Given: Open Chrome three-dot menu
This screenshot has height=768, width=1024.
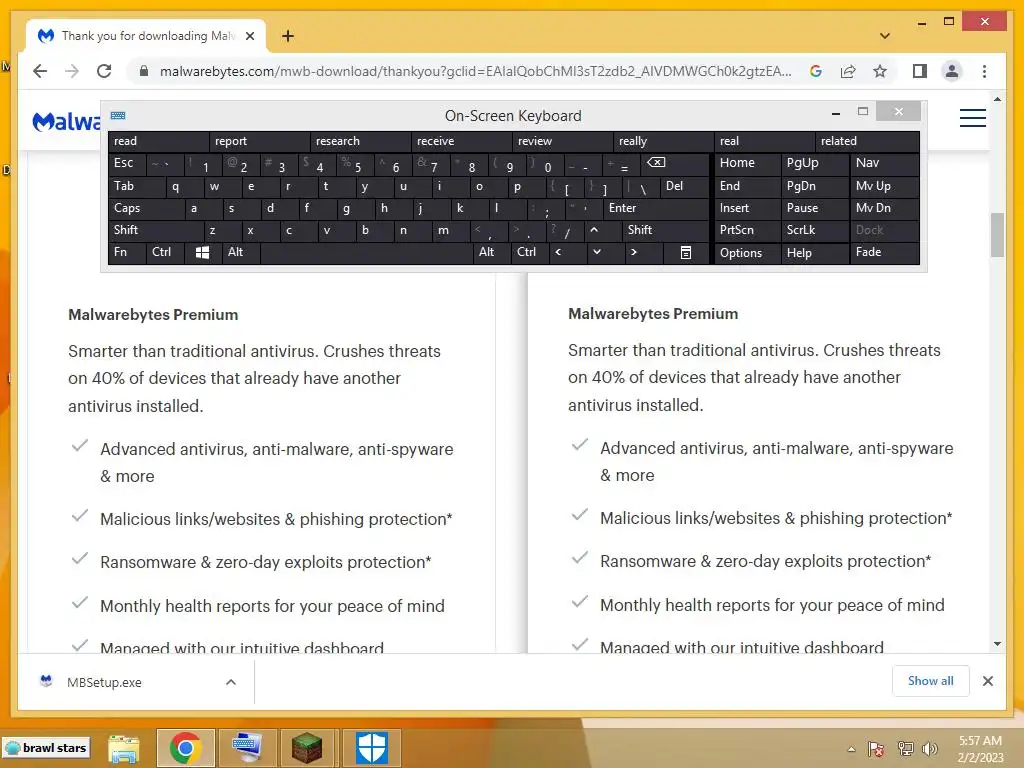Looking at the screenshot, I should coord(984,71).
